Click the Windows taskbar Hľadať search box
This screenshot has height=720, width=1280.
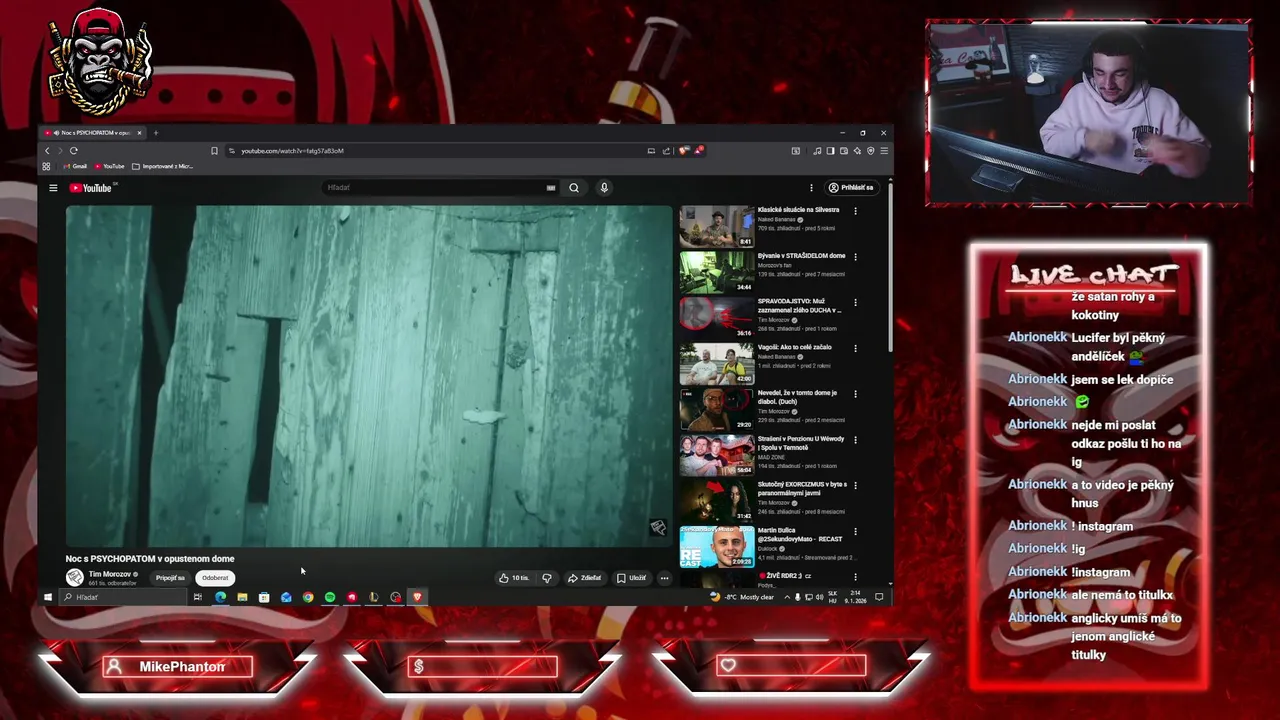click(123, 597)
